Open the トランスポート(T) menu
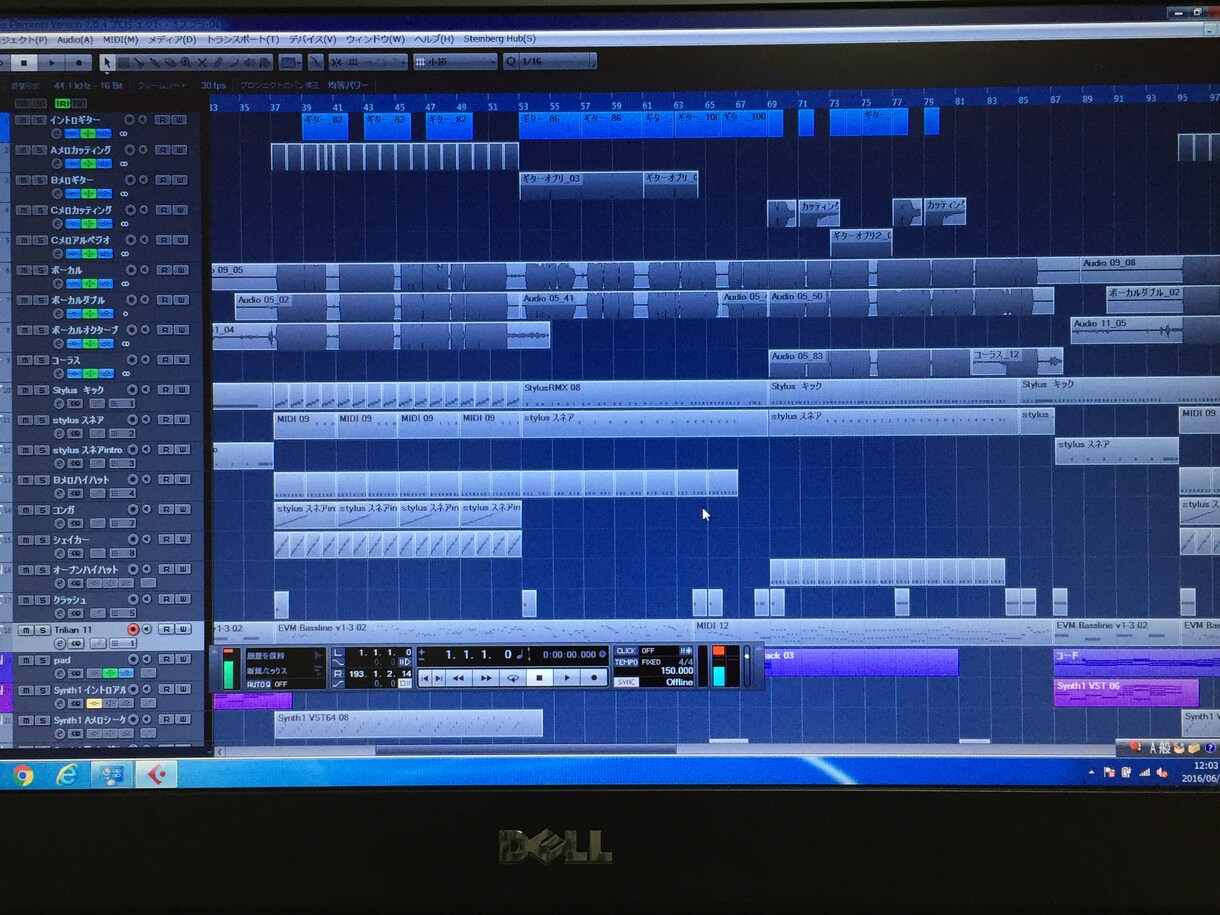Viewport: 1220px width, 915px height. (243, 40)
